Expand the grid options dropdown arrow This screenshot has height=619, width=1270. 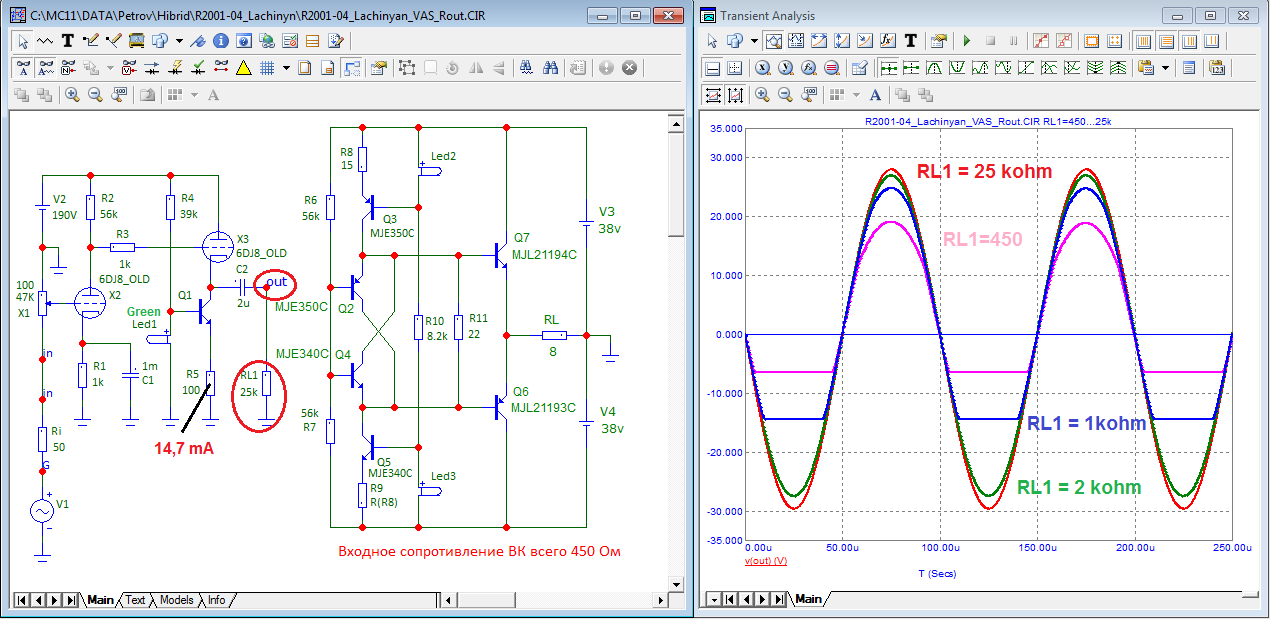286,68
